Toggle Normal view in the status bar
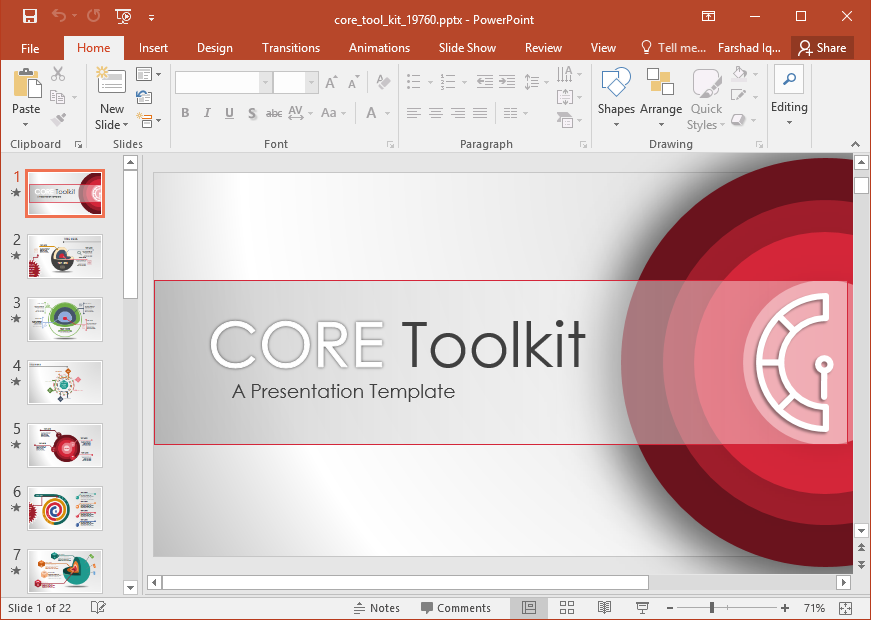871x620 pixels. tap(529, 608)
